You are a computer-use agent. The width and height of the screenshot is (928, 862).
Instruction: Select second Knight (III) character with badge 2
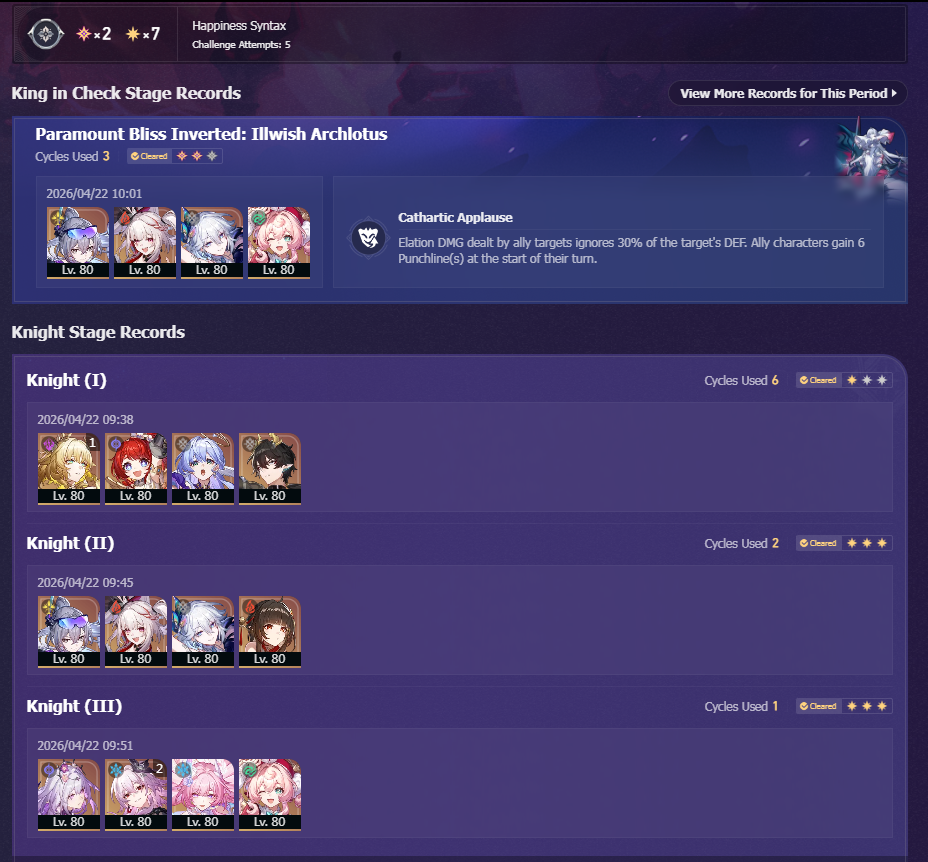136,795
